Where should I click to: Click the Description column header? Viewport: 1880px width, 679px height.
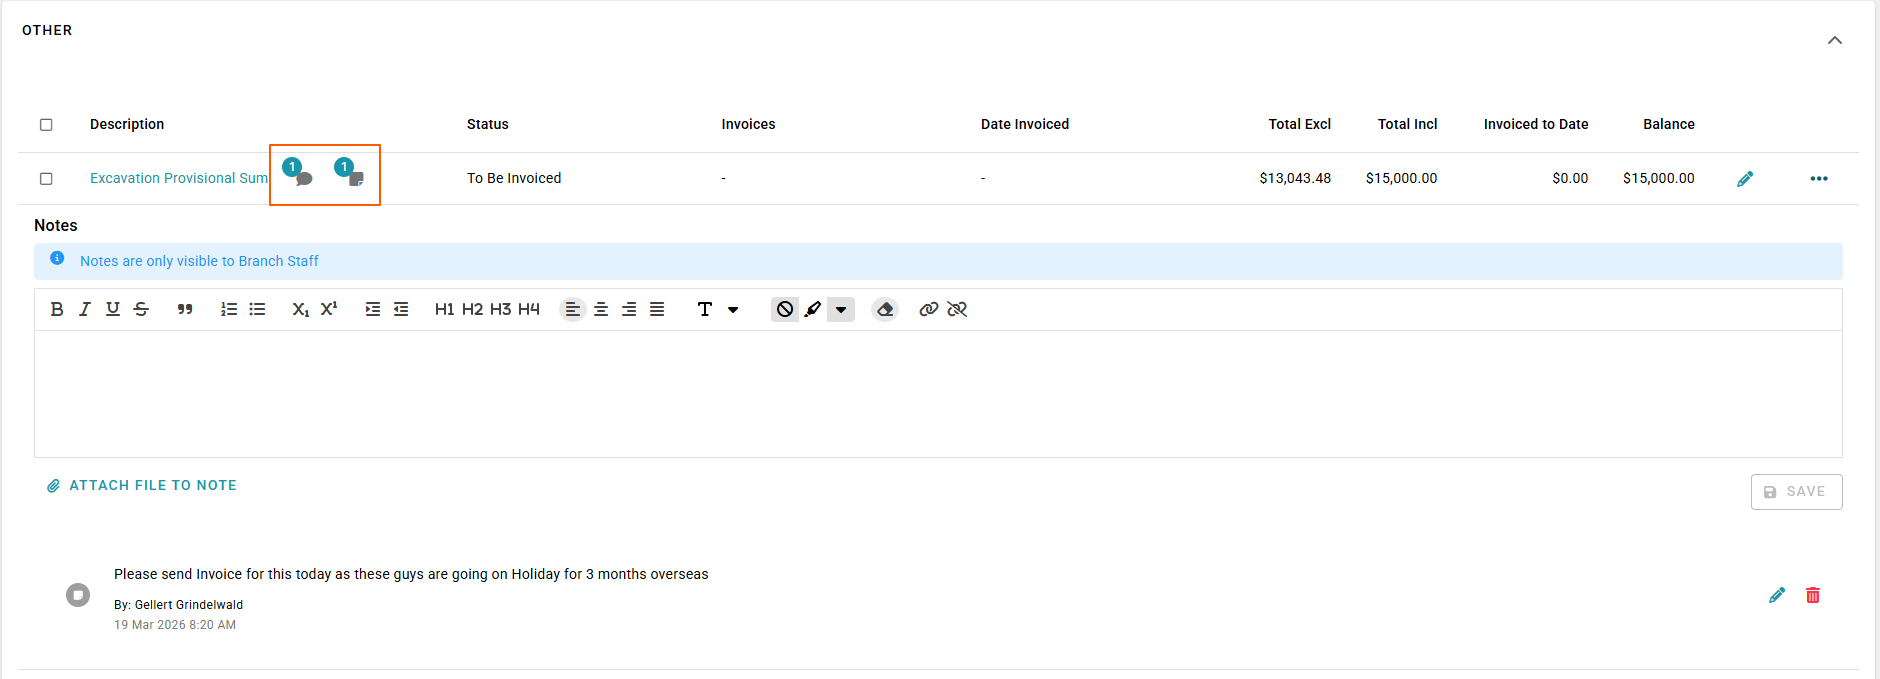point(127,124)
